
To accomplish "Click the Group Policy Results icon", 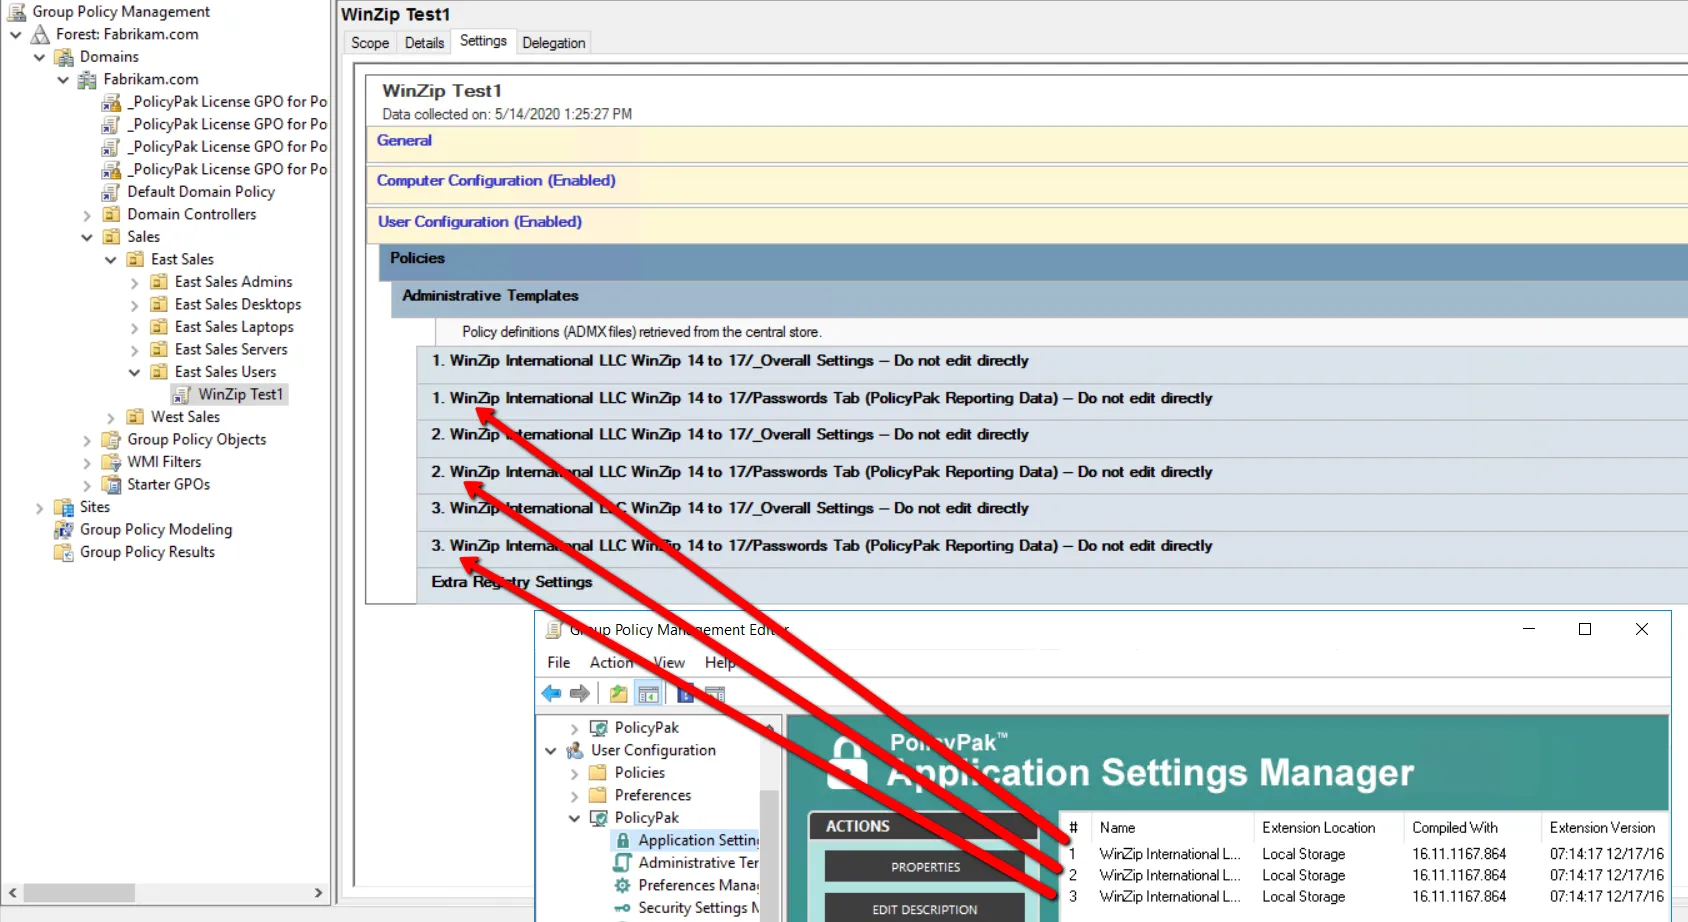I will tap(64, 552).
